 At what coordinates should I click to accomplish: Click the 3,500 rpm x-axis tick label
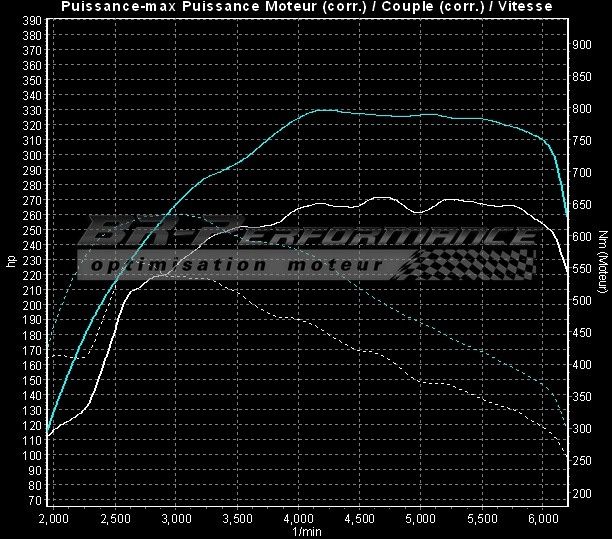(236, 519)
